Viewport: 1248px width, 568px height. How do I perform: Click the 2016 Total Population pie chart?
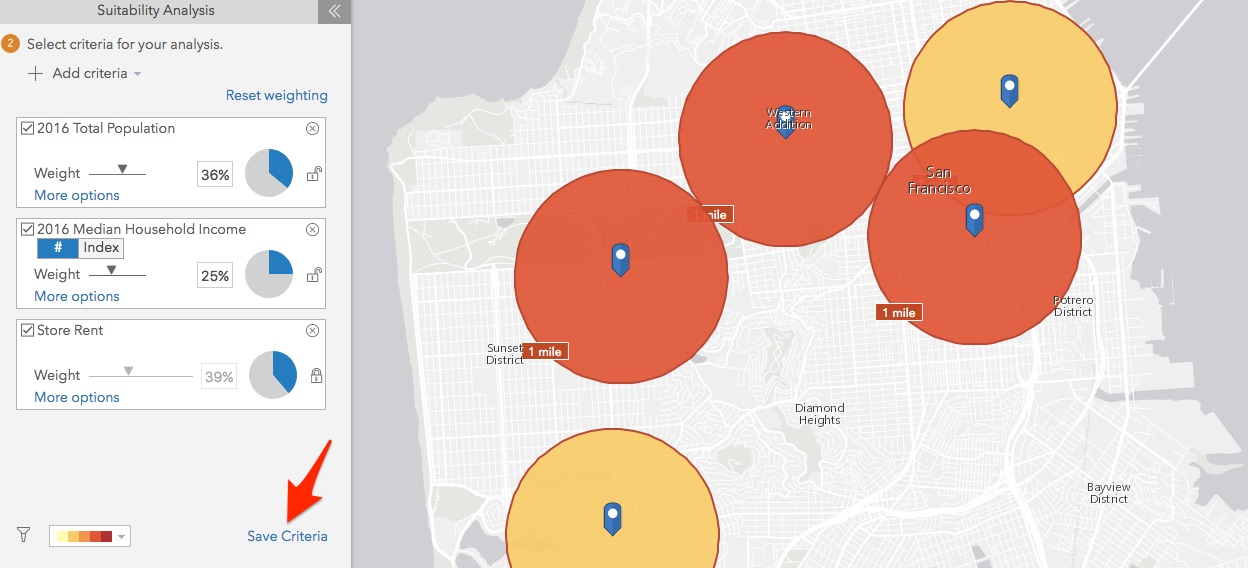[269, 173]
